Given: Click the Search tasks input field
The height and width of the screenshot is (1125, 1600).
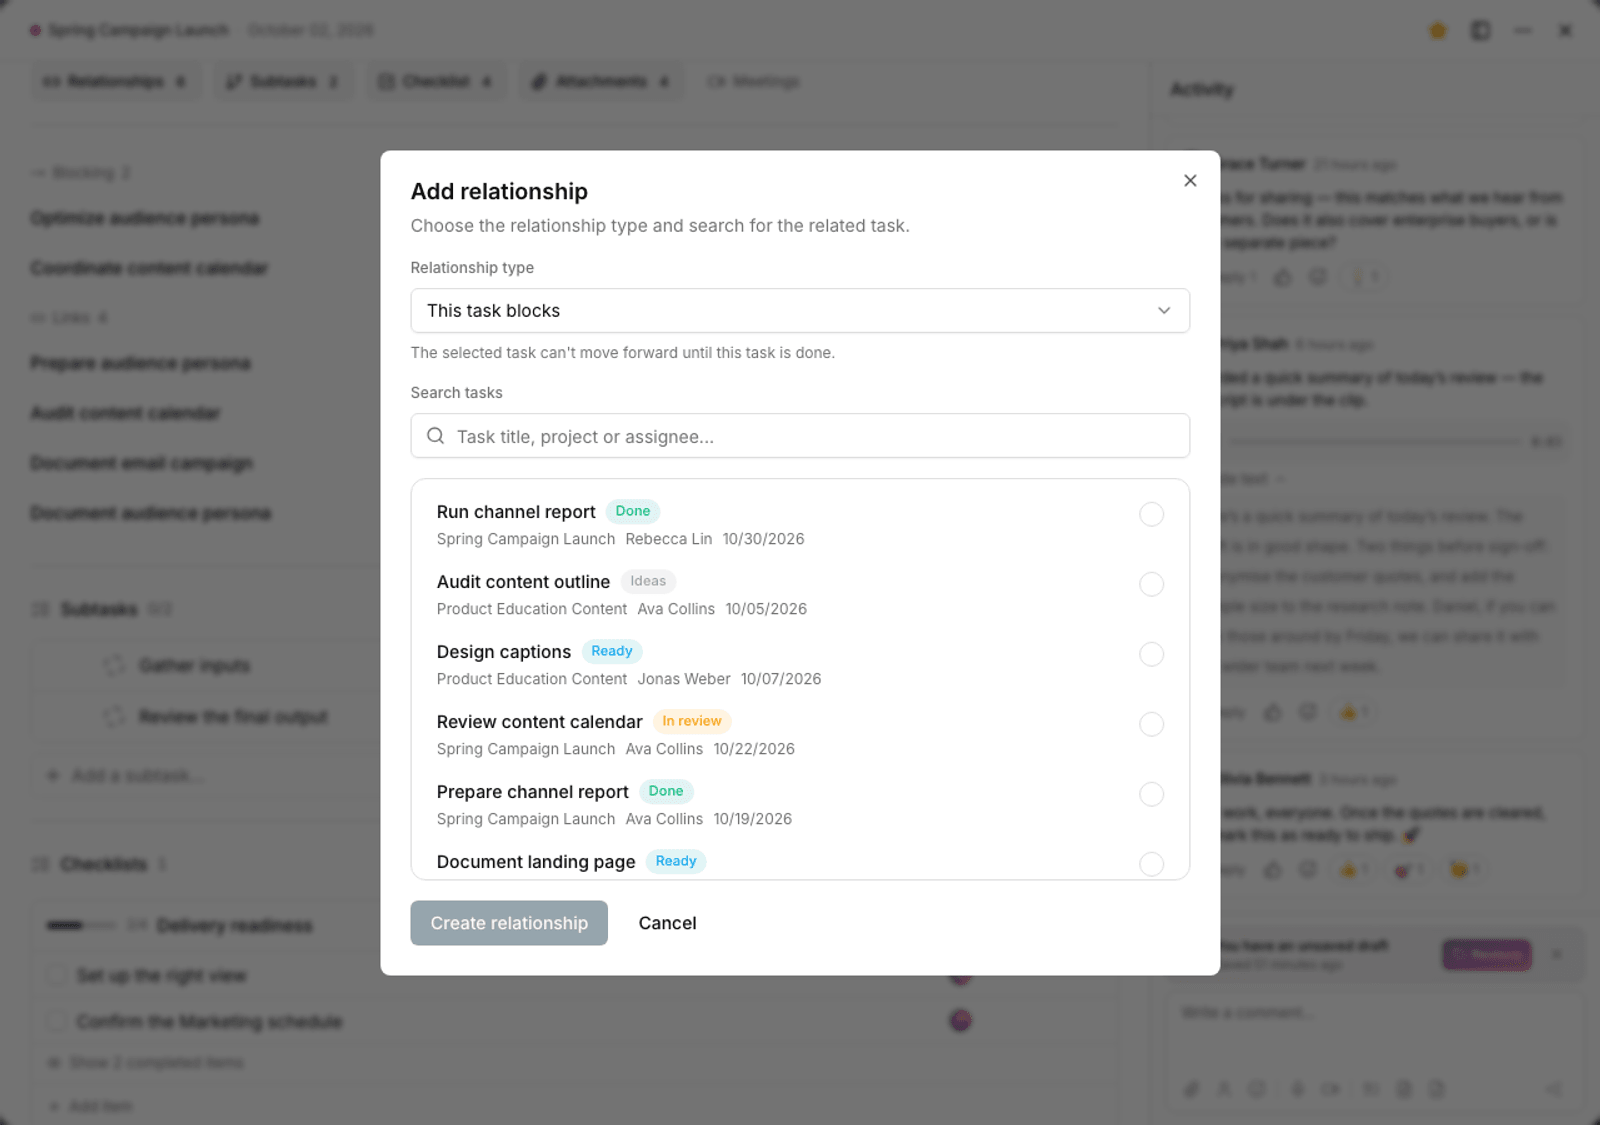Looking at the screenshot, I should (x=800, y=436).
